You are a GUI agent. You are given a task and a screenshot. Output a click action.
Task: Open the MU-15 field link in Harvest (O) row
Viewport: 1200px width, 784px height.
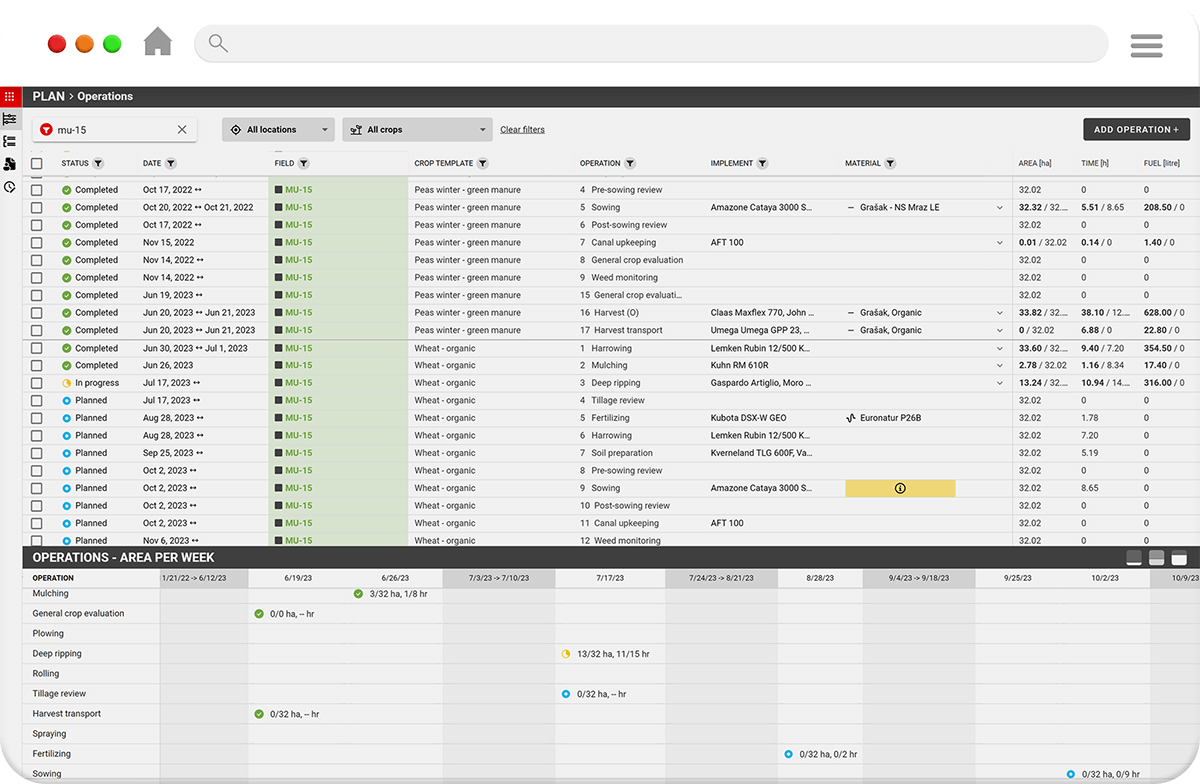tap(298, 313)
